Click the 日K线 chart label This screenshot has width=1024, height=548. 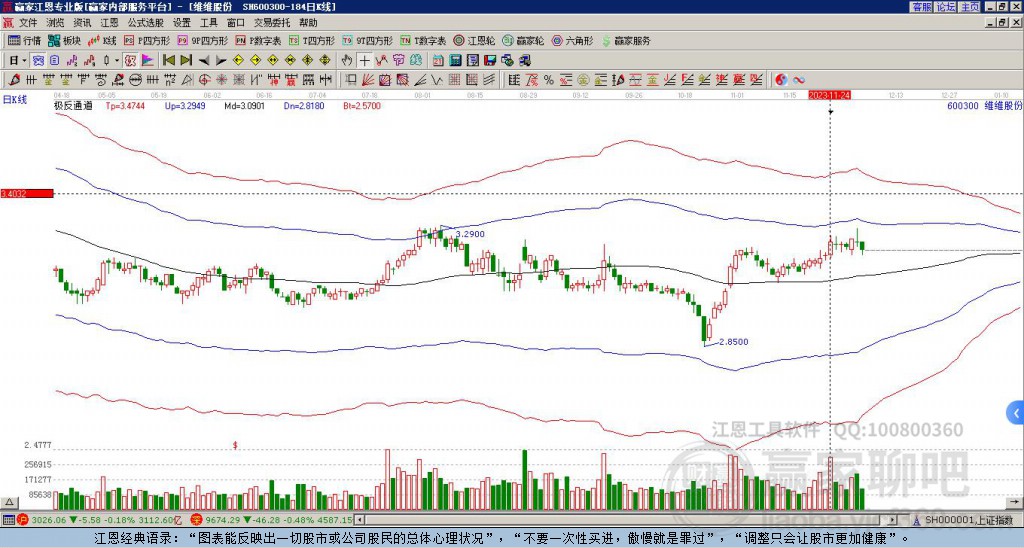pyautogui.click(x=14, y=99)
